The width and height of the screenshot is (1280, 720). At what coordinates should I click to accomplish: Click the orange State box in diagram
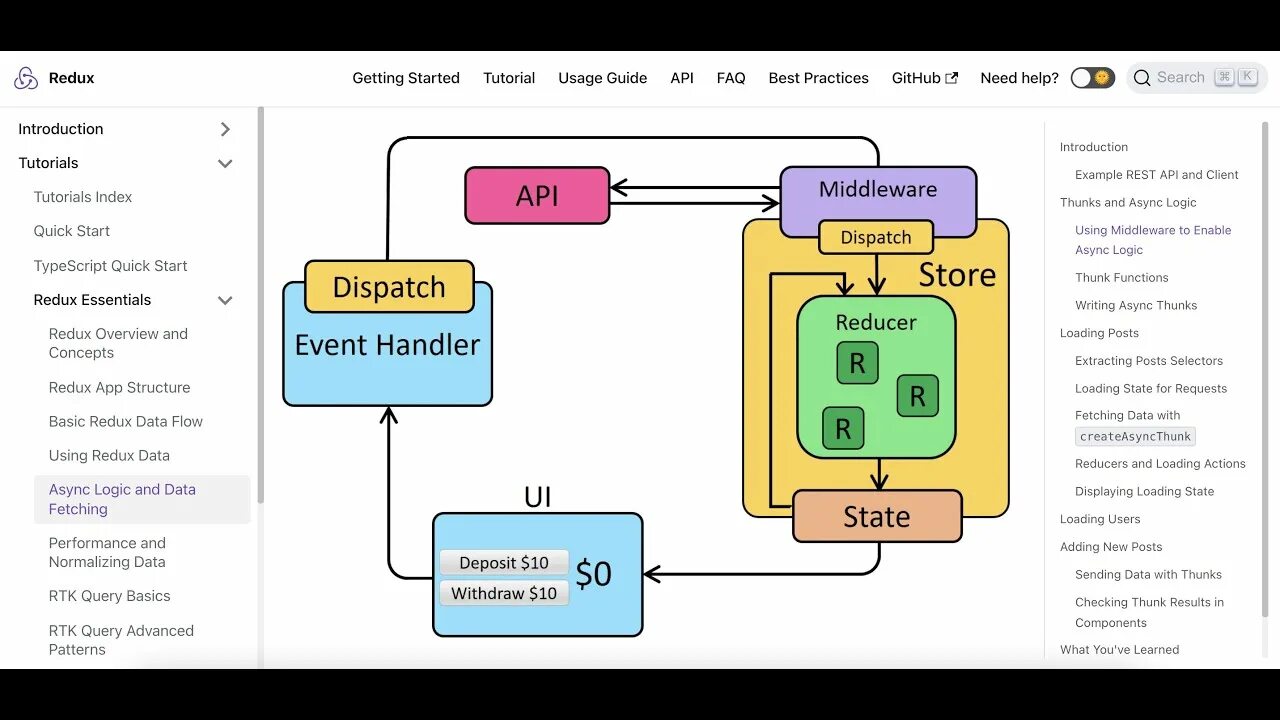click(877, 516)
